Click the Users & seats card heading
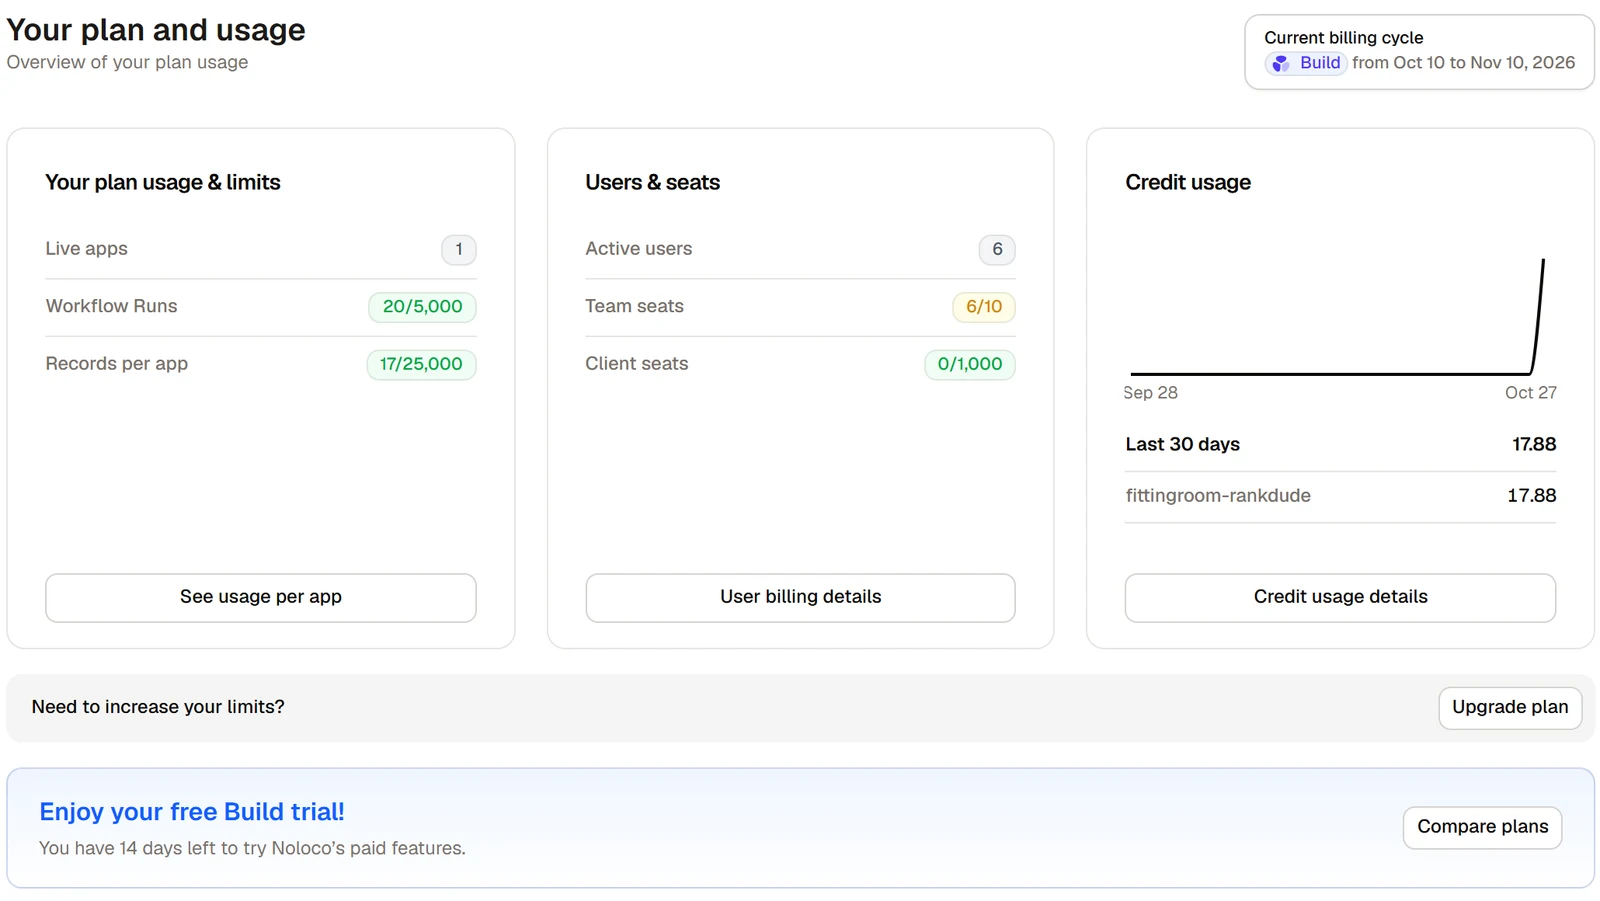Screen dimensions: 1600x901 click(653, 183)
